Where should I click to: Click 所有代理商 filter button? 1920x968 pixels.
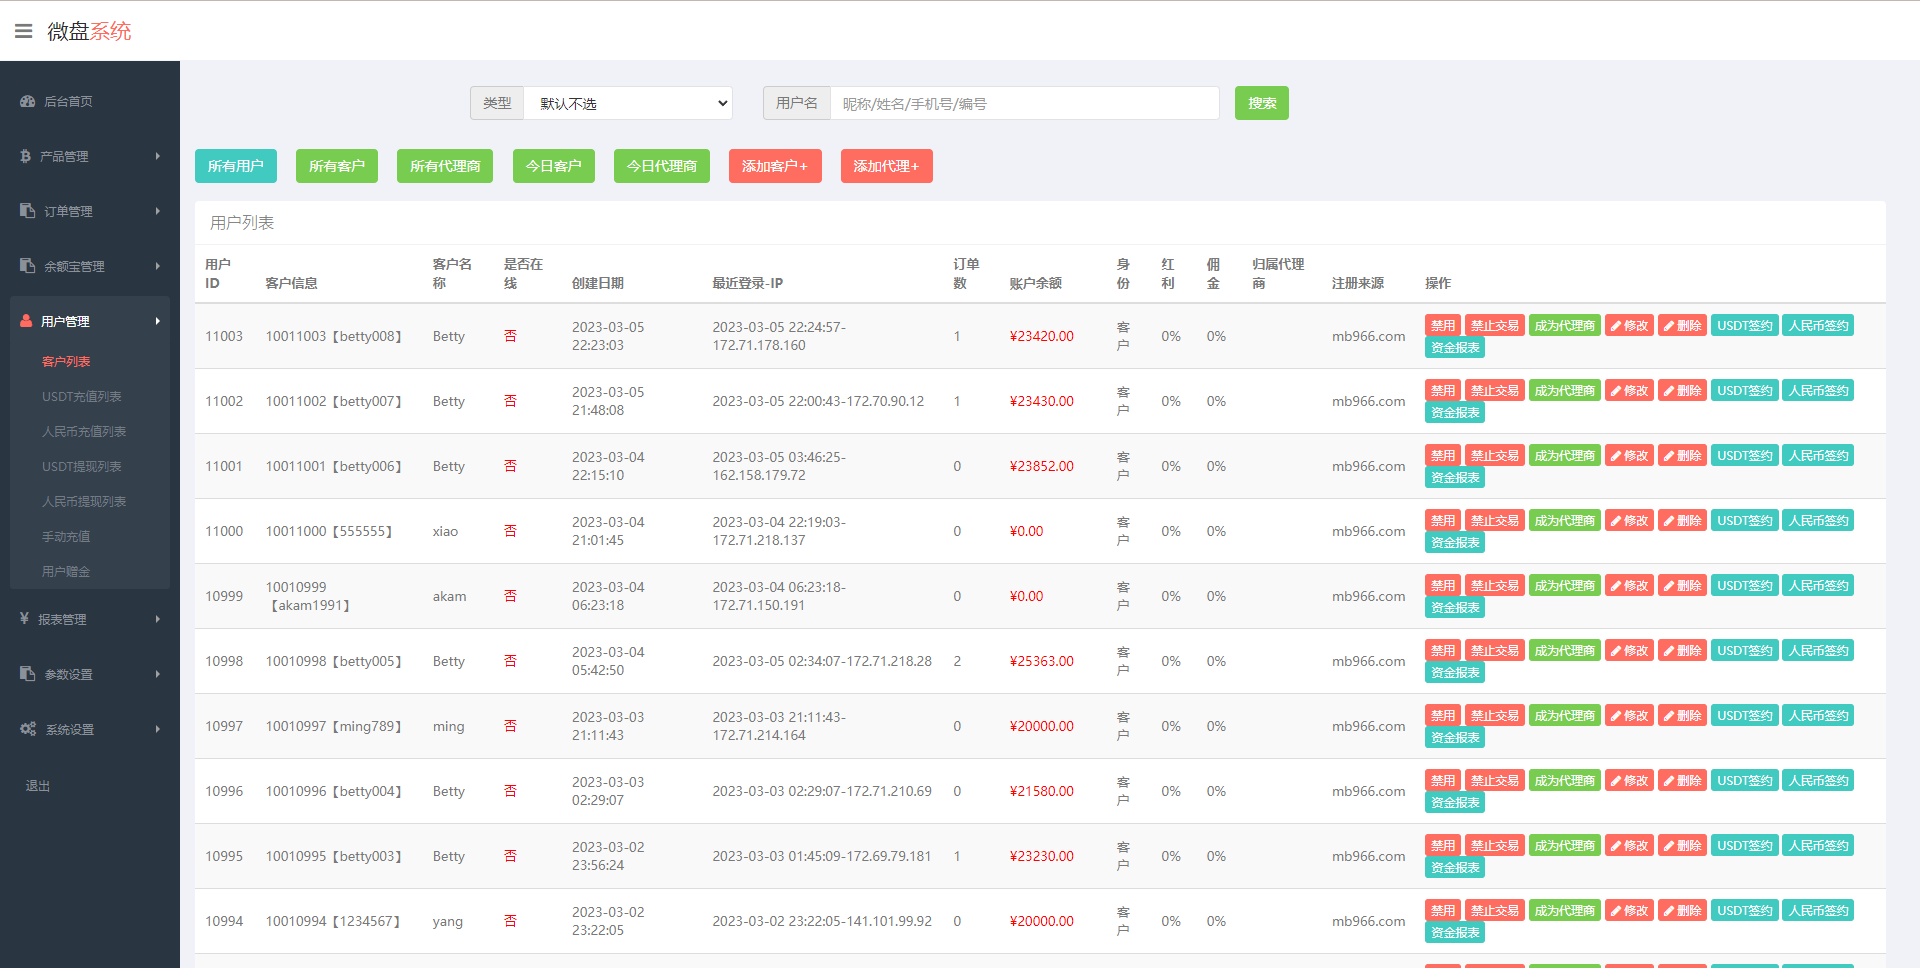point(444,166)
